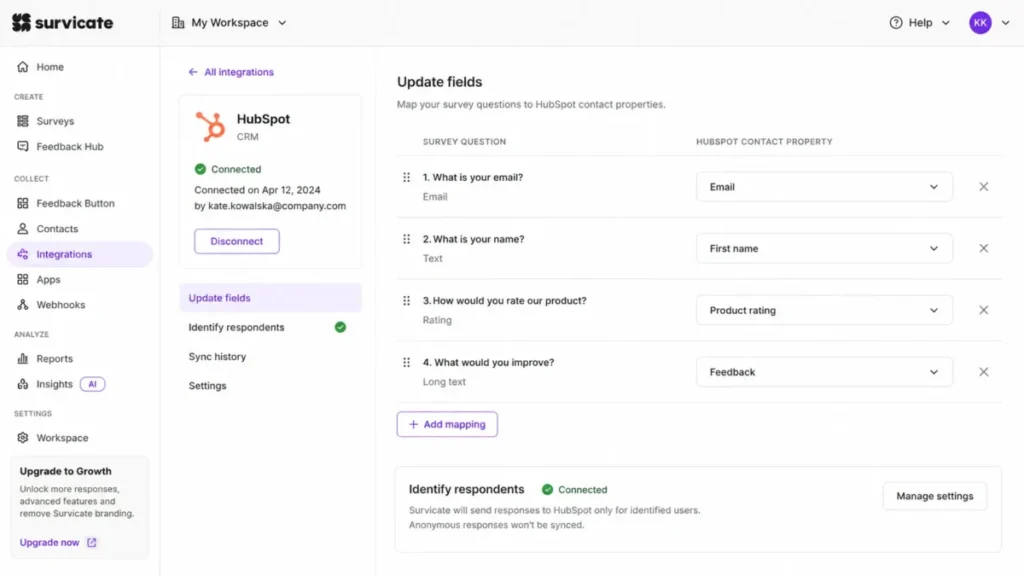Click the Feedback Hub icon
Viewport: 1024px width, 576px height.
[23, 146]
